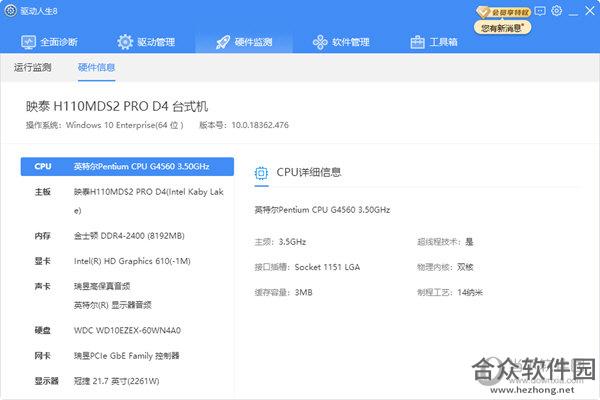The width and height of the screenshot is (600, 400).
Task: Click WDC WD10EZEX-60WN4A0 disk text
Action: (127, 330)
